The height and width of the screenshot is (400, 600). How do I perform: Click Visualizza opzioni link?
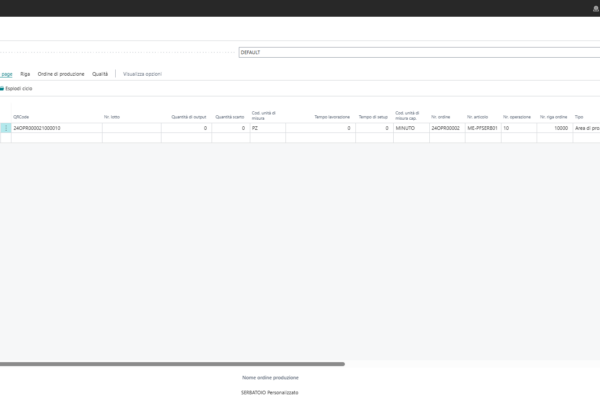[x=142, y=74]
